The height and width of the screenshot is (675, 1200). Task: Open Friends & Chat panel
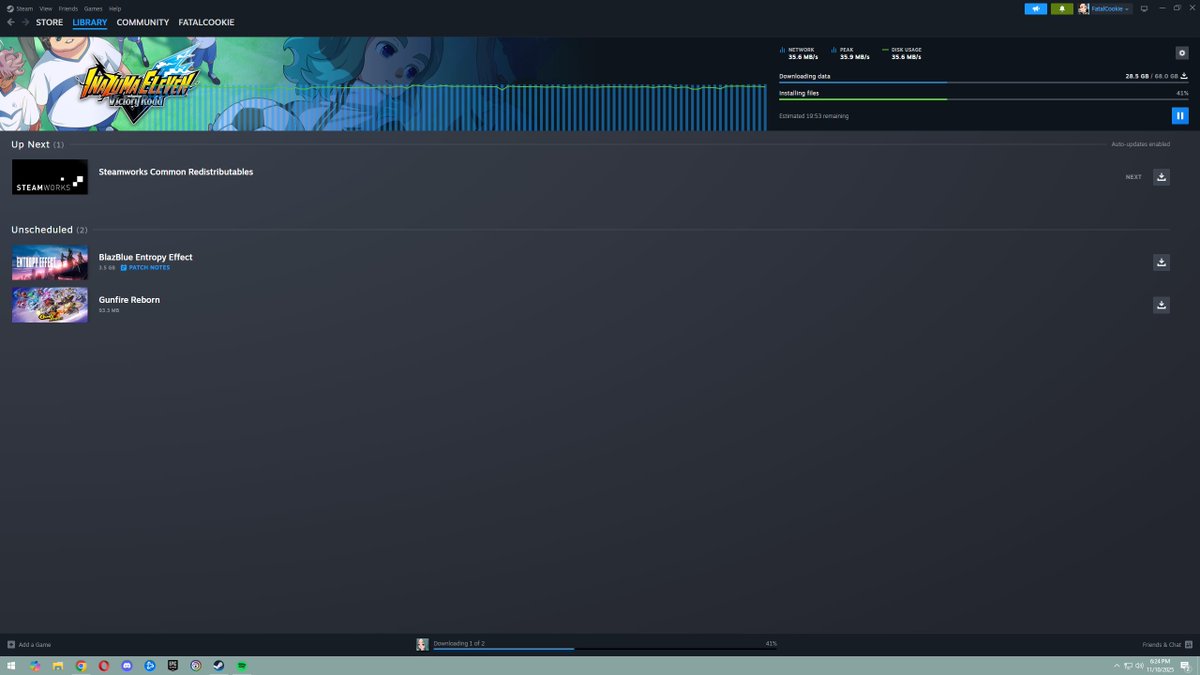pos(1167,645)
